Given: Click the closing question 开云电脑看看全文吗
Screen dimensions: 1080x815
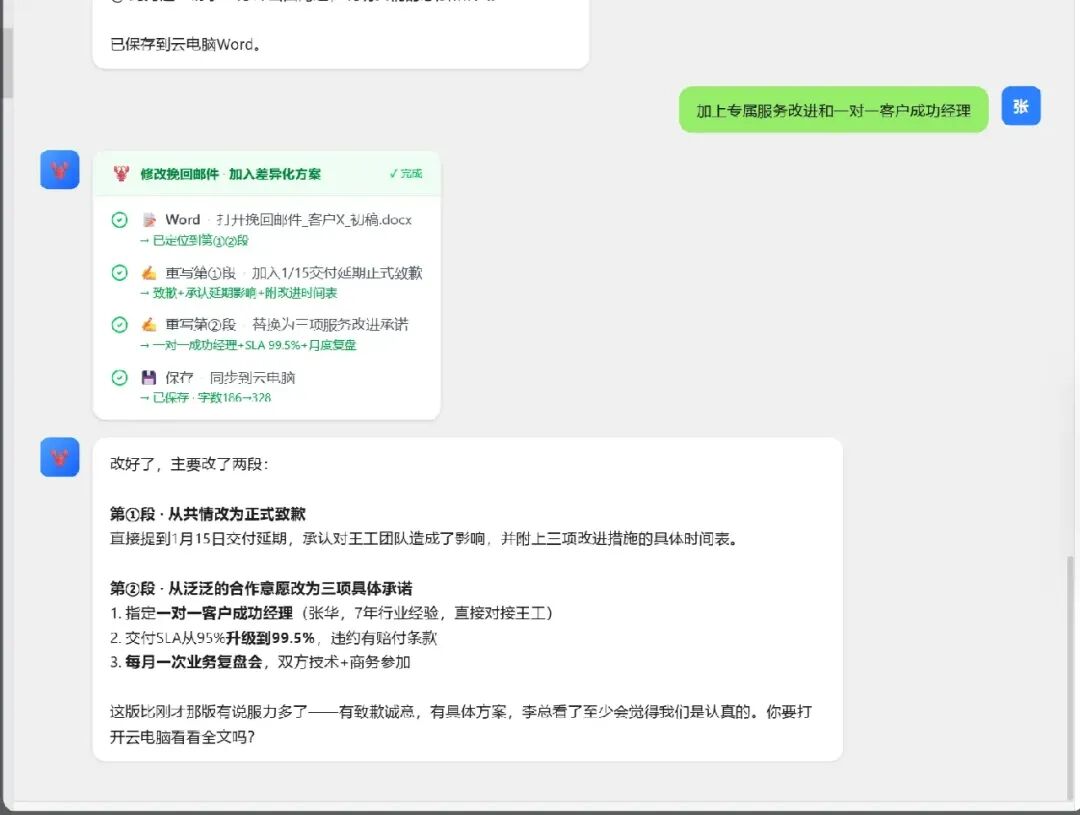Looking at the screenshot, I should tap(183, 736).
